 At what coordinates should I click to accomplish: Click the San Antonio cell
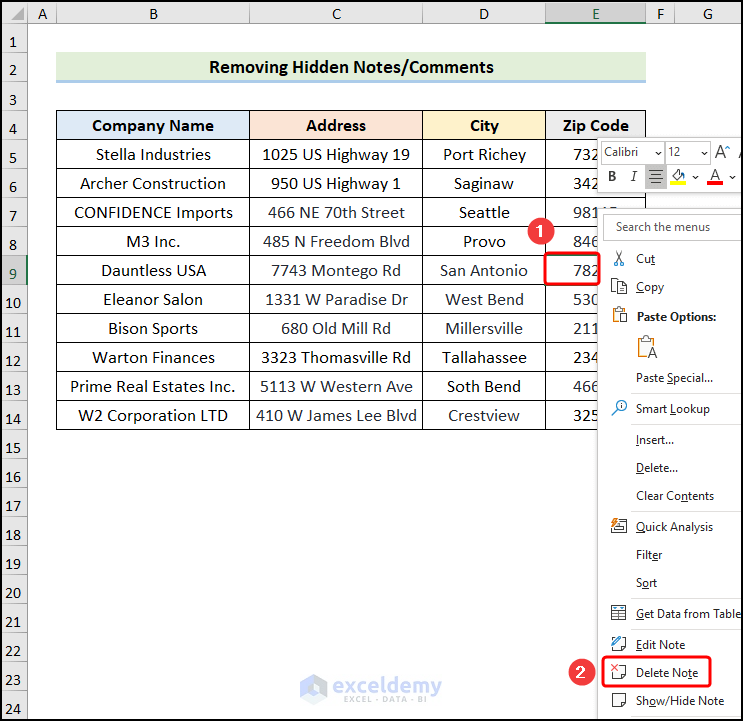pyautogui.click(x=484, y=270)
